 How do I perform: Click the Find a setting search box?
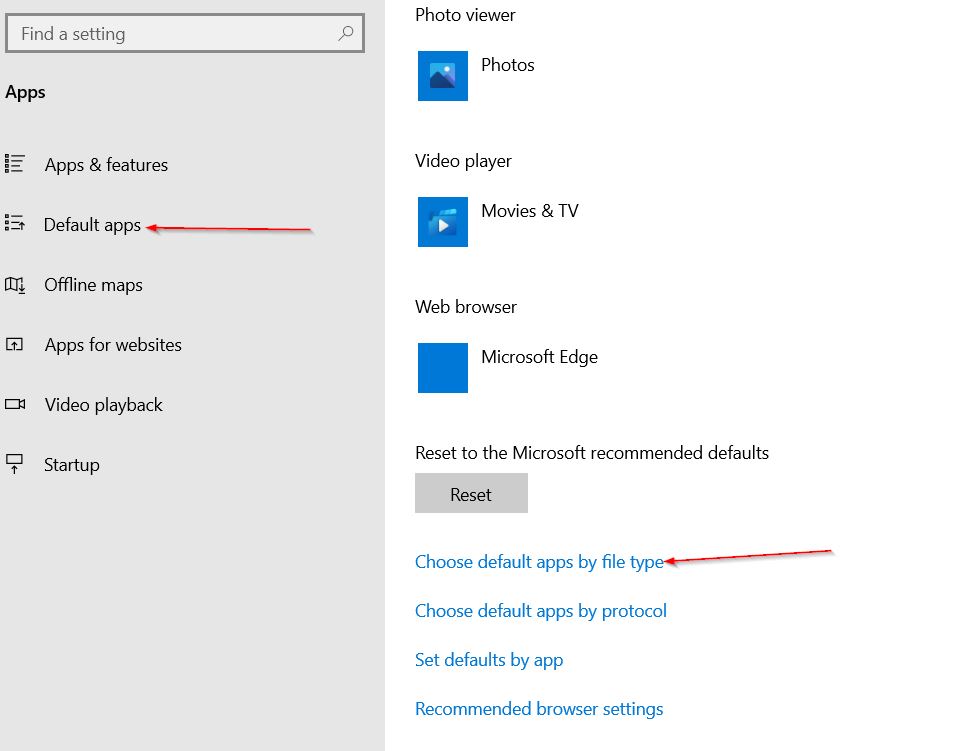pyautogui.click(x=185, y=33)
